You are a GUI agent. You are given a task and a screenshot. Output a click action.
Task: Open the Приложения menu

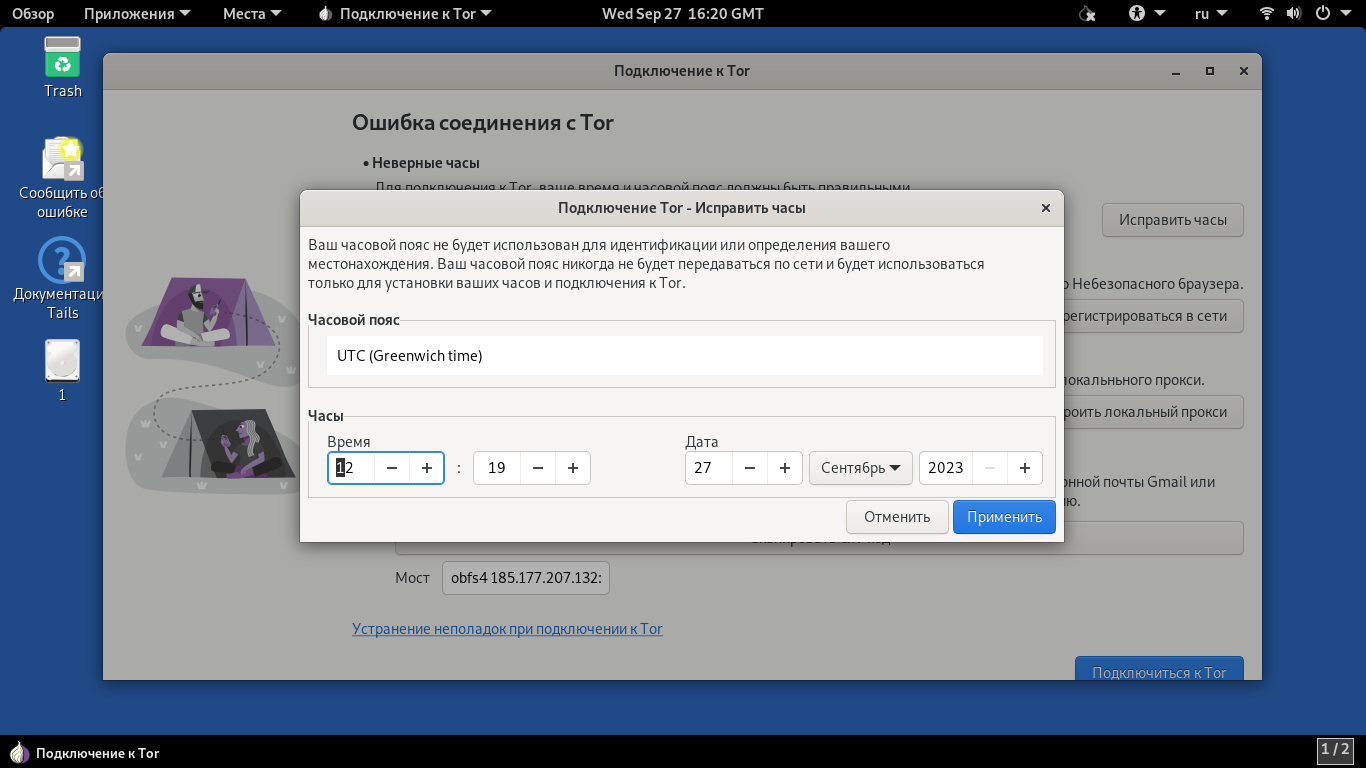coord(128,14)
